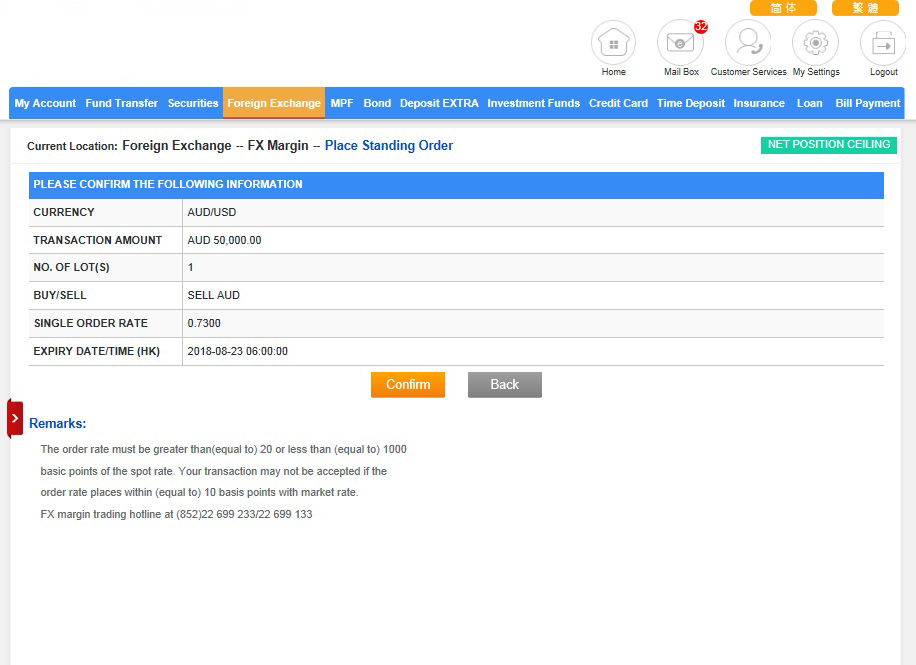916x665 pixels.
Task: Go to the Securities menu
Action: point(193,103)
